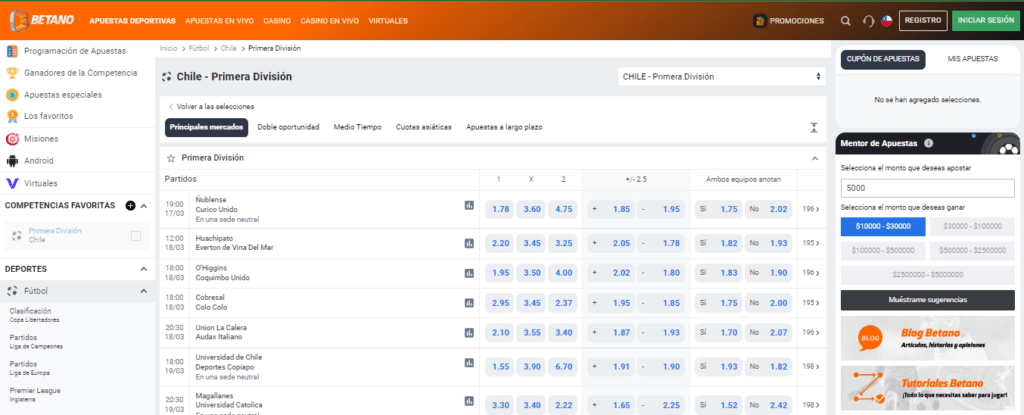The image size is (1024, 415).
Task: Go back via Volver a las selecciones
Action: 211,107
